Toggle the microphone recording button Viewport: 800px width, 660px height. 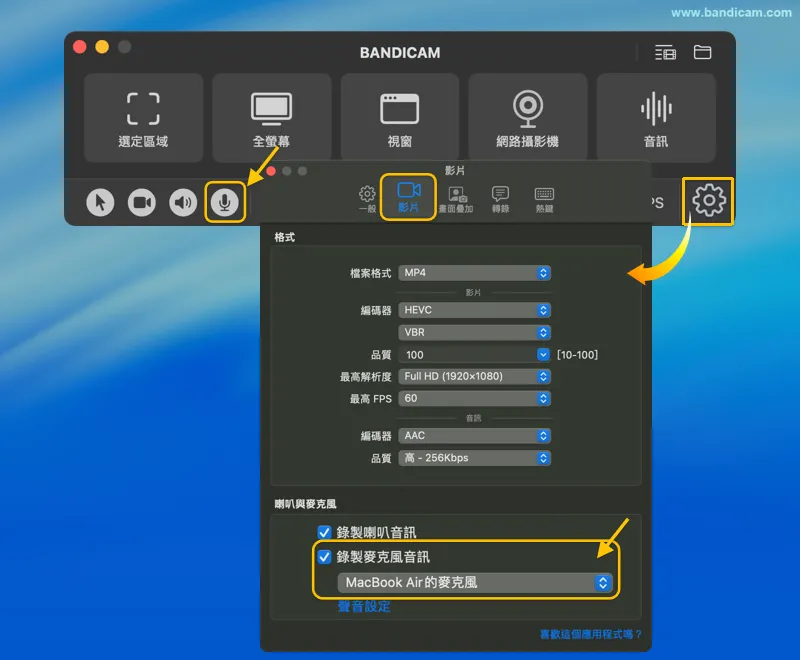point(224,202)
